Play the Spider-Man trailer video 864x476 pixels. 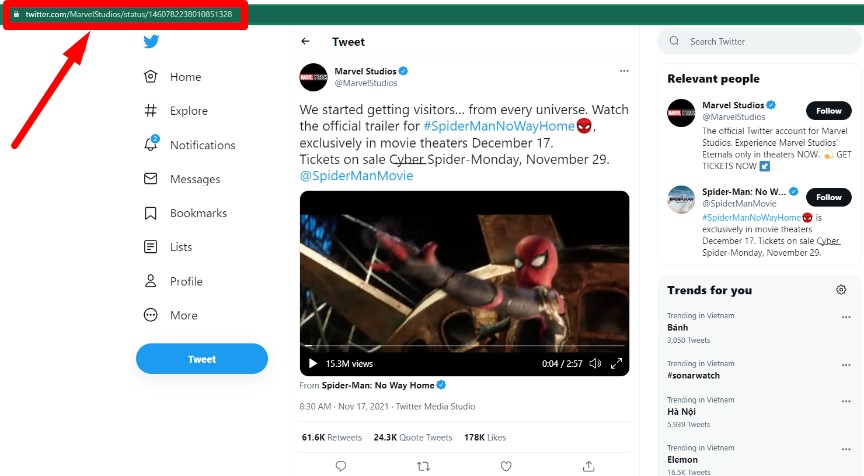tap(313, 363)
